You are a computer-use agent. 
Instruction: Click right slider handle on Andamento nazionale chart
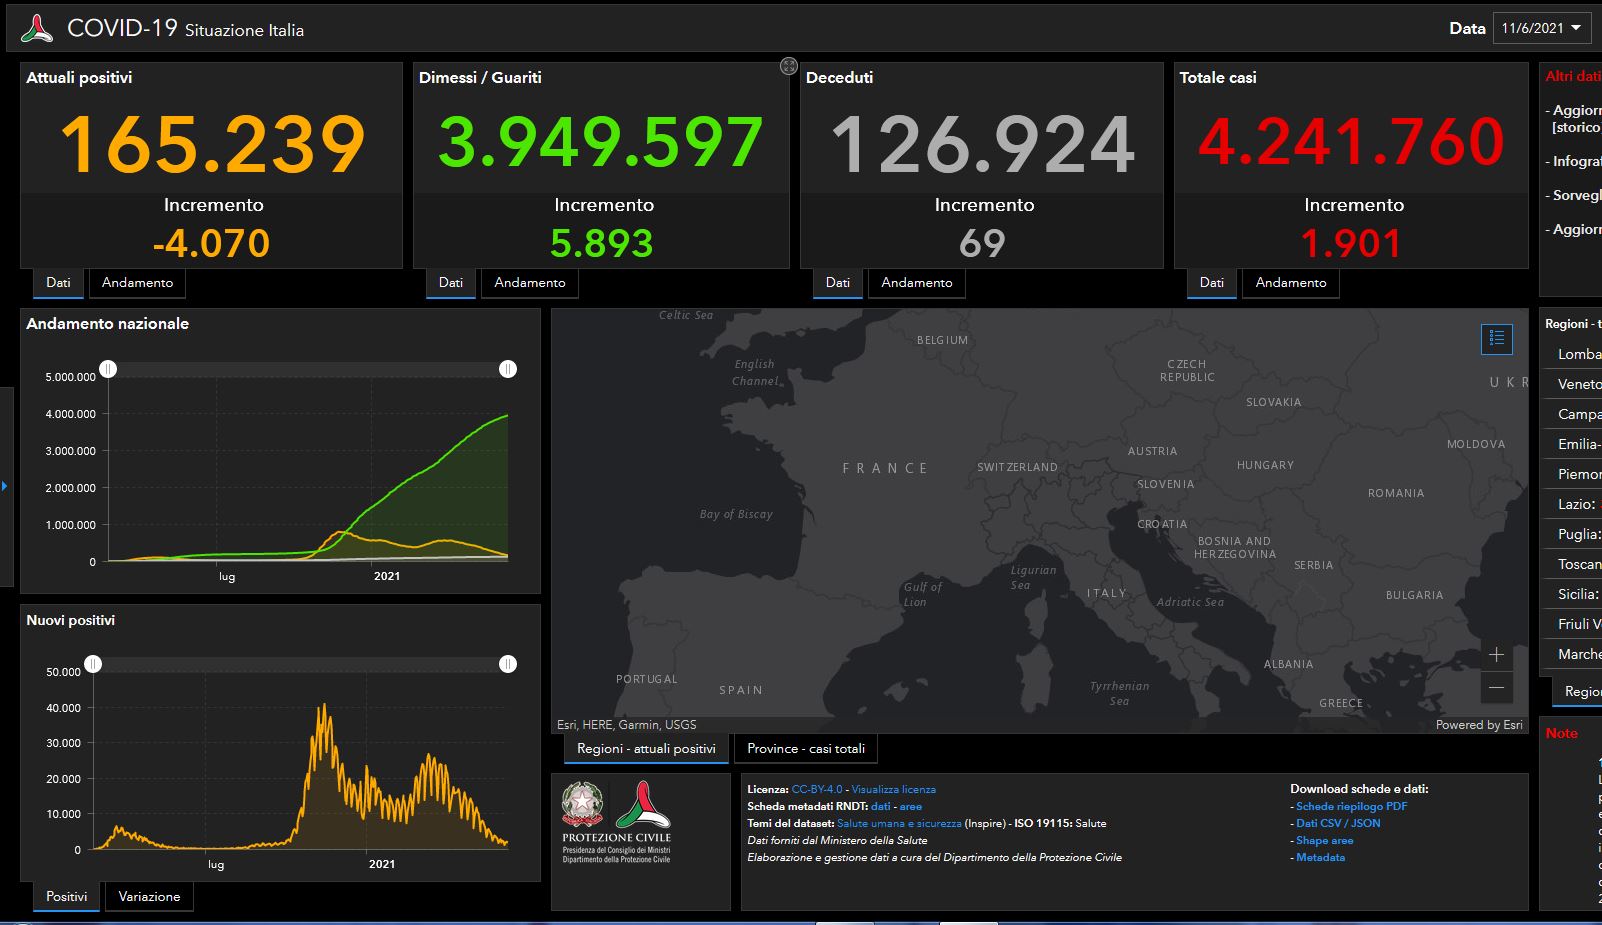[x=508, y=369]
